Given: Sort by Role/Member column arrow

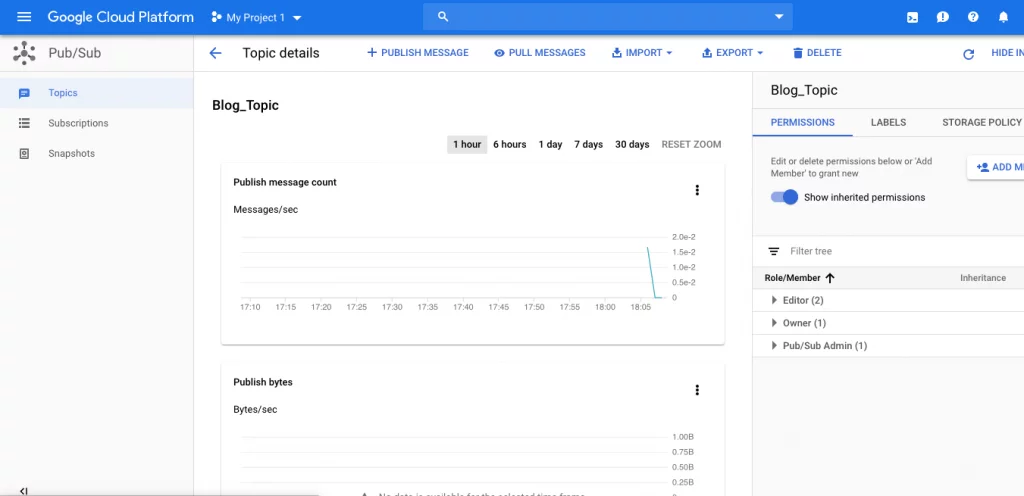Looking at the screenshot, I should (x=830, y=278).
